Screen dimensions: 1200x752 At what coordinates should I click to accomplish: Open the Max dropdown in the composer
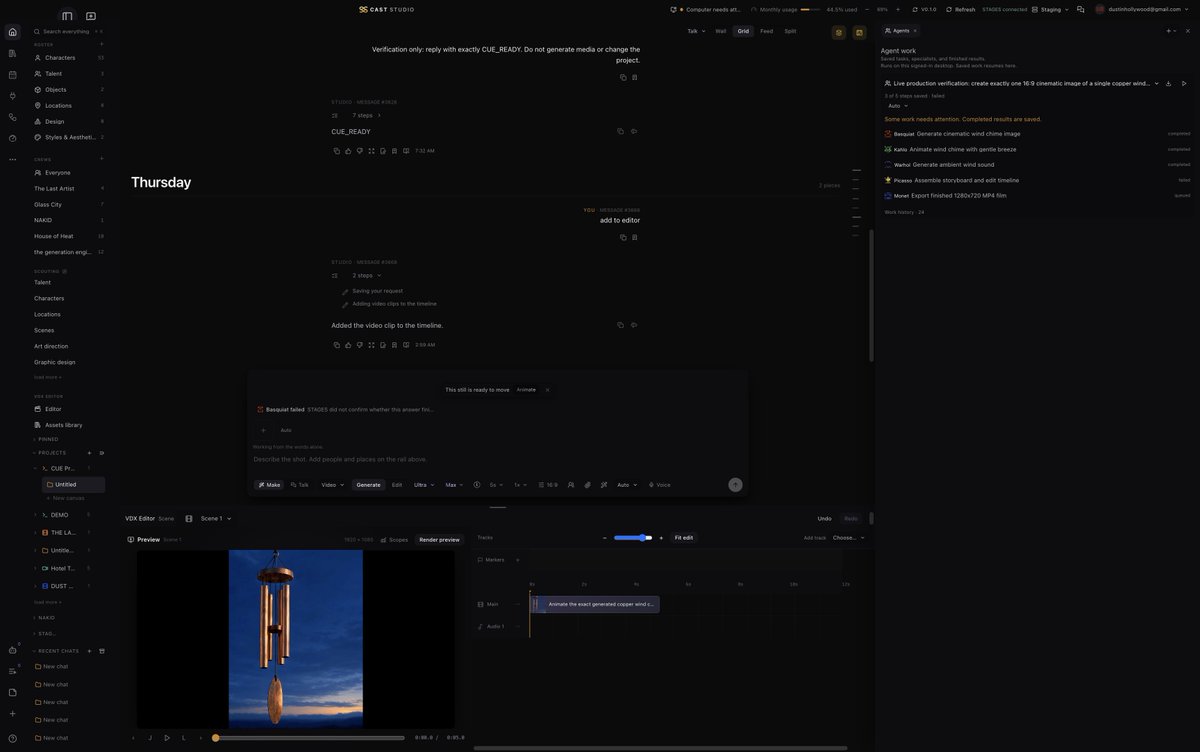455,485
